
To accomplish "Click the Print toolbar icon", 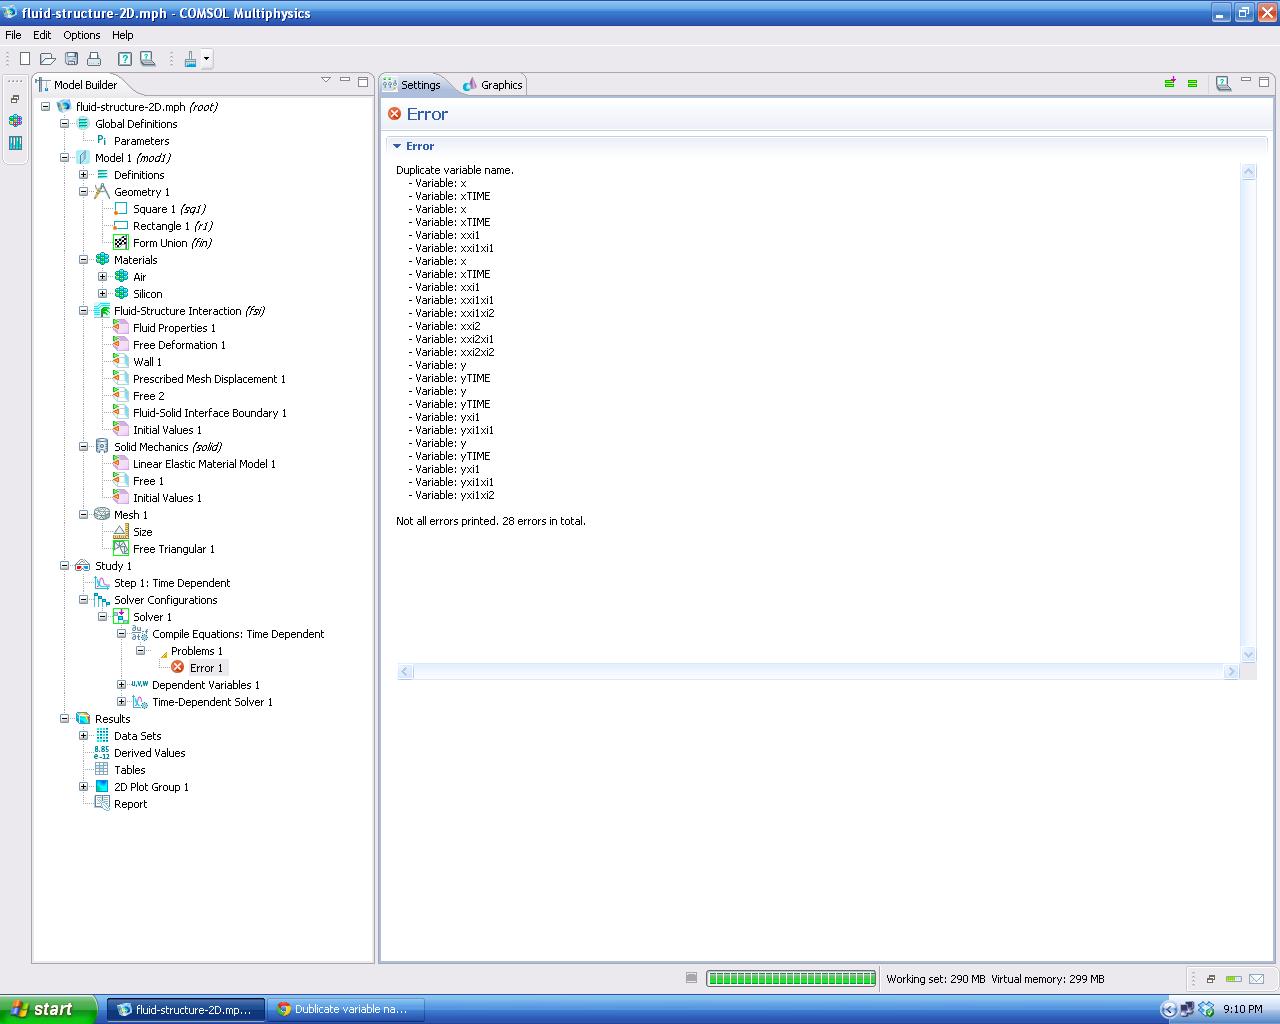I will click(94, 59).
